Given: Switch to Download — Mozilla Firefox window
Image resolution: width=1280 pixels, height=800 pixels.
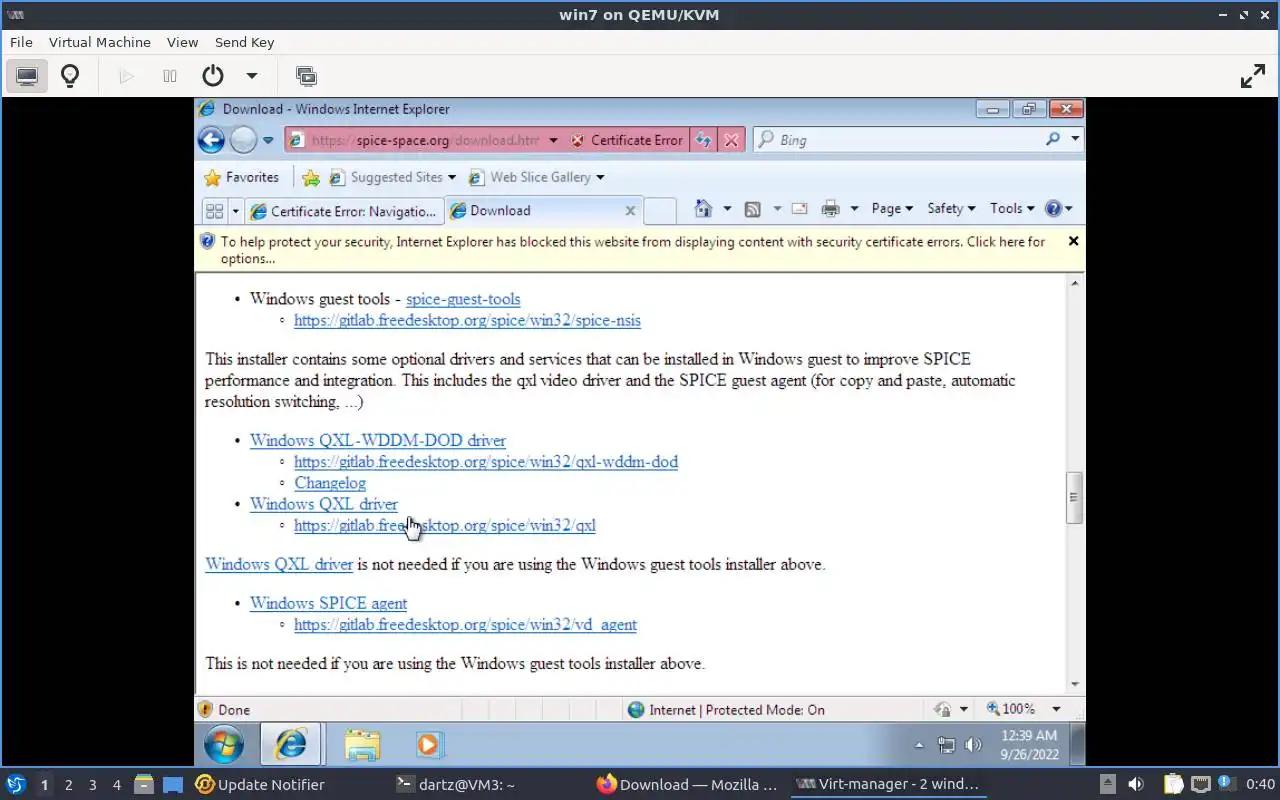Looking at the screenshot, I should point(687,785).
